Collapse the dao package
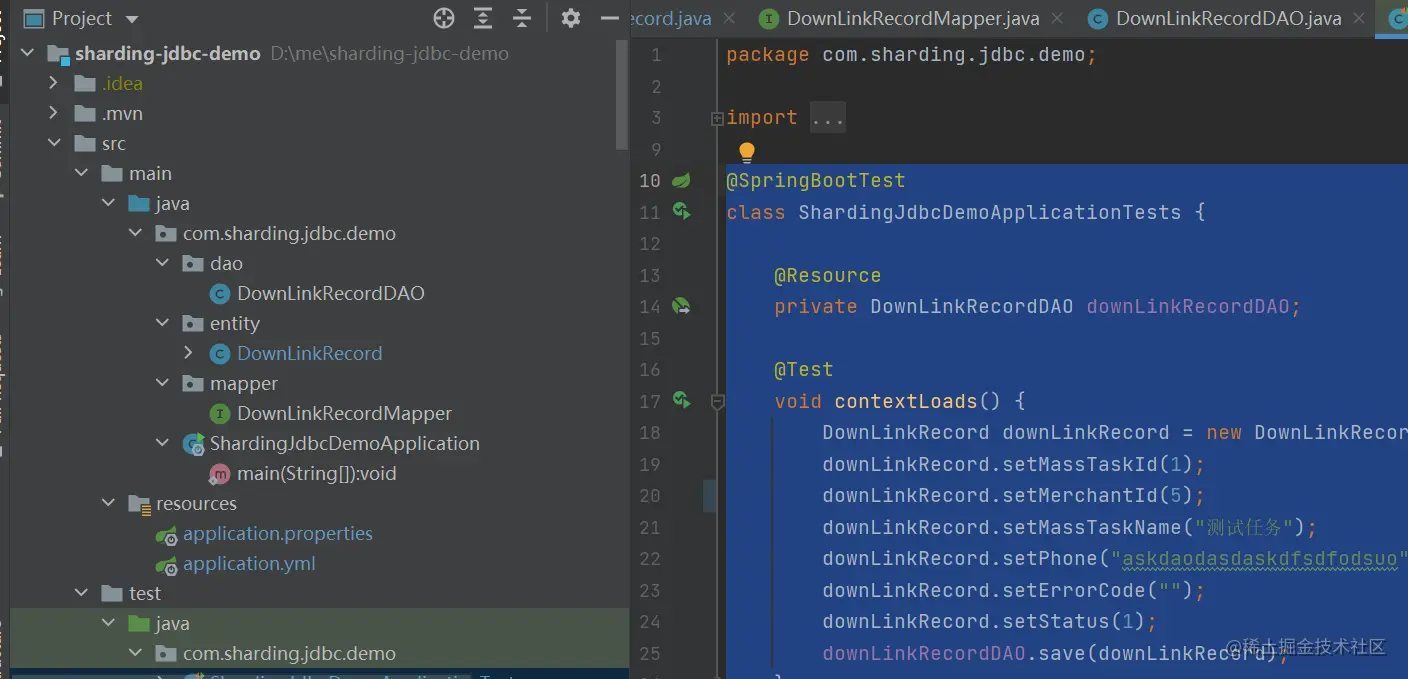 pyautogui.click(x=163, y=263)
